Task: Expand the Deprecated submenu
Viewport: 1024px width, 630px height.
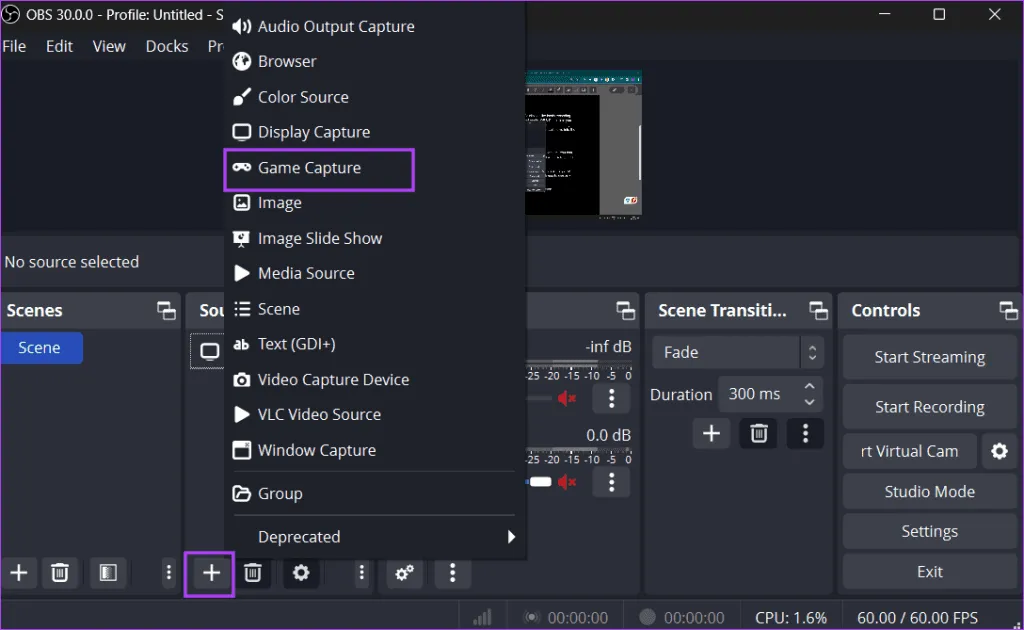Action: point(375,537)
